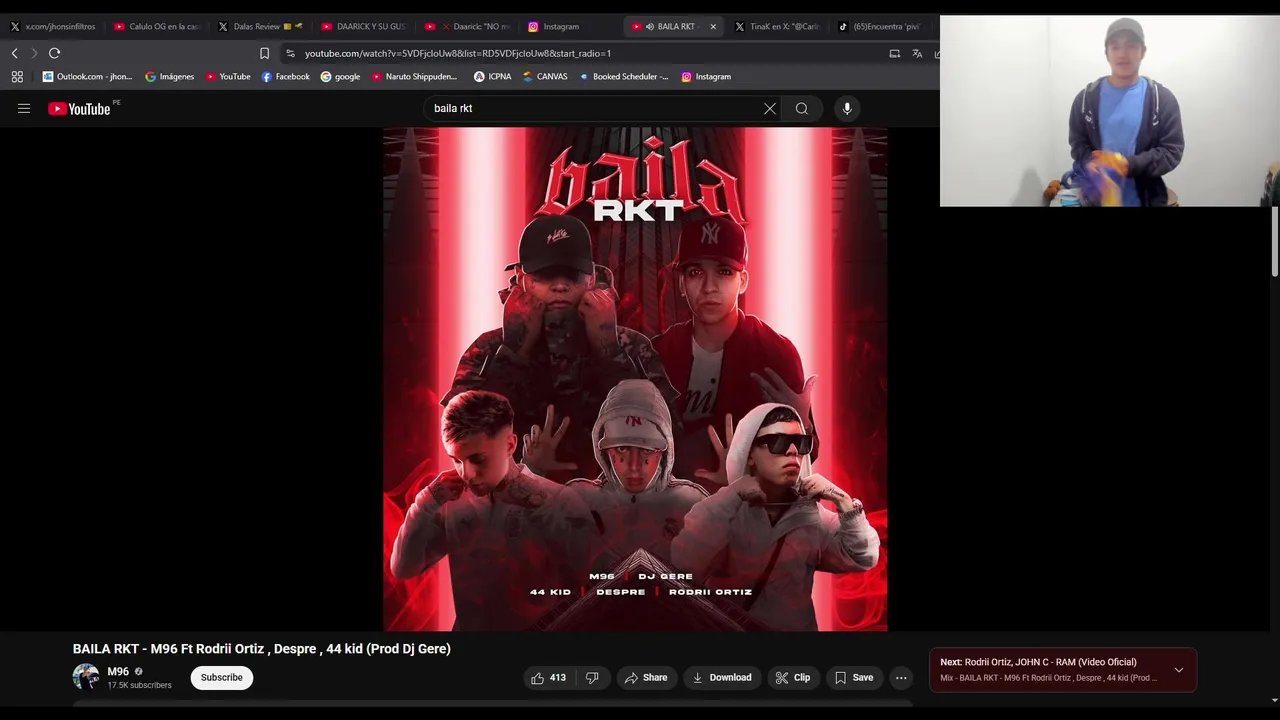This screenshot has width=1280, height=720.
Task: Switch to the 'TinaK en X' tab
Action: coord(778,27)
